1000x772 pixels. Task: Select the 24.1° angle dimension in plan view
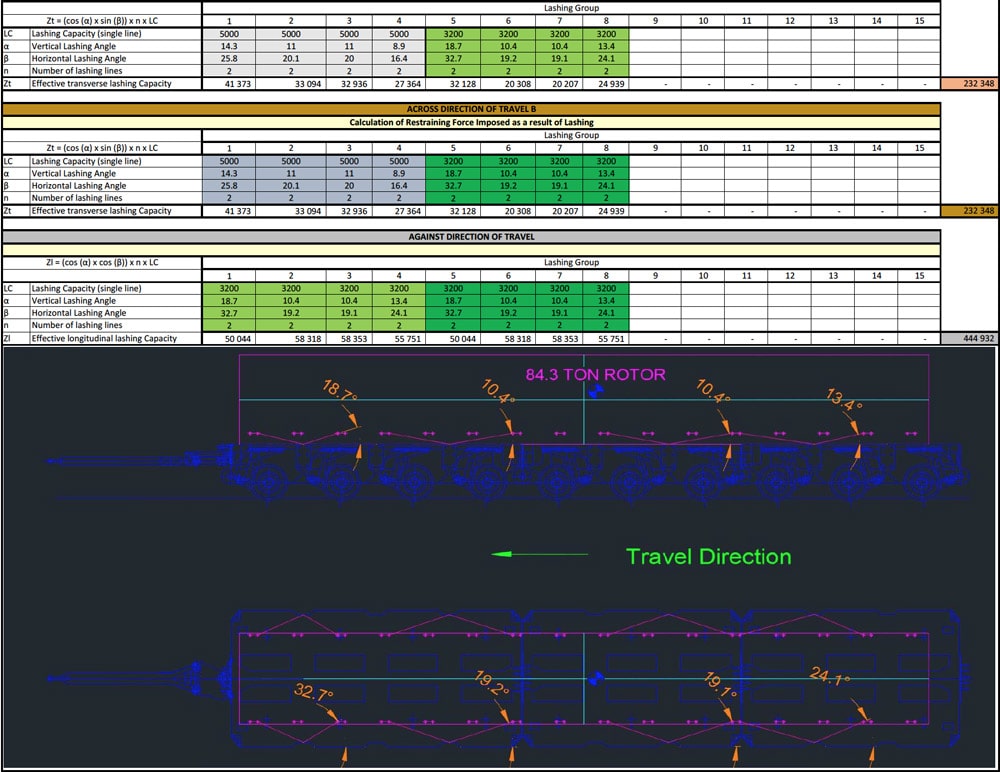pos(830,676)
